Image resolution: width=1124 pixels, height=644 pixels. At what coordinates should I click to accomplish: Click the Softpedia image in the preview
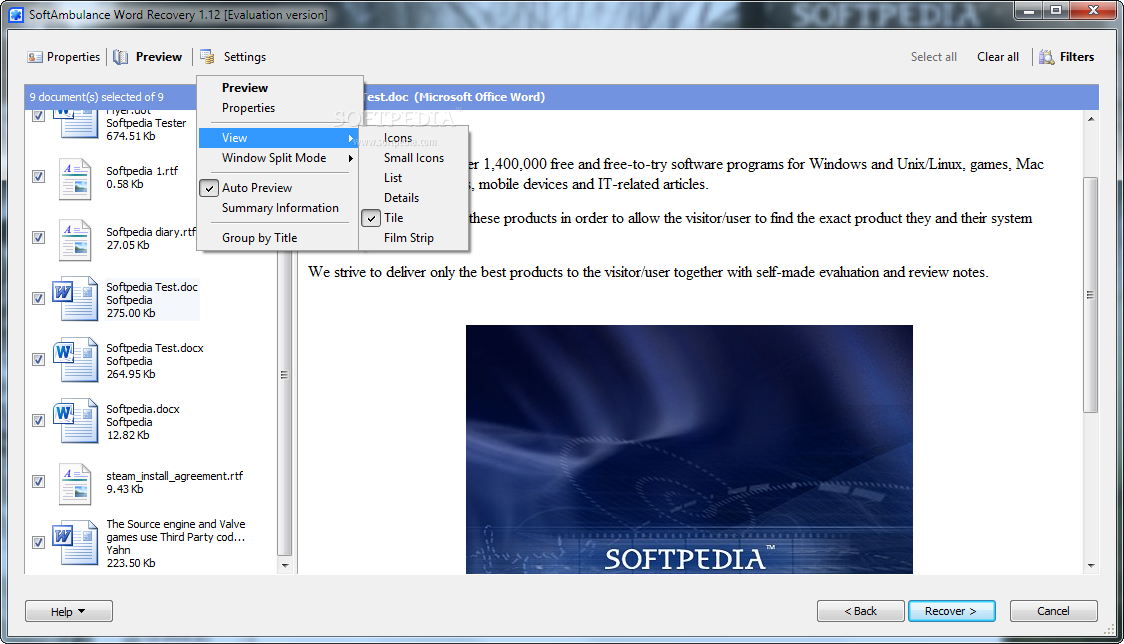(689, 449)
